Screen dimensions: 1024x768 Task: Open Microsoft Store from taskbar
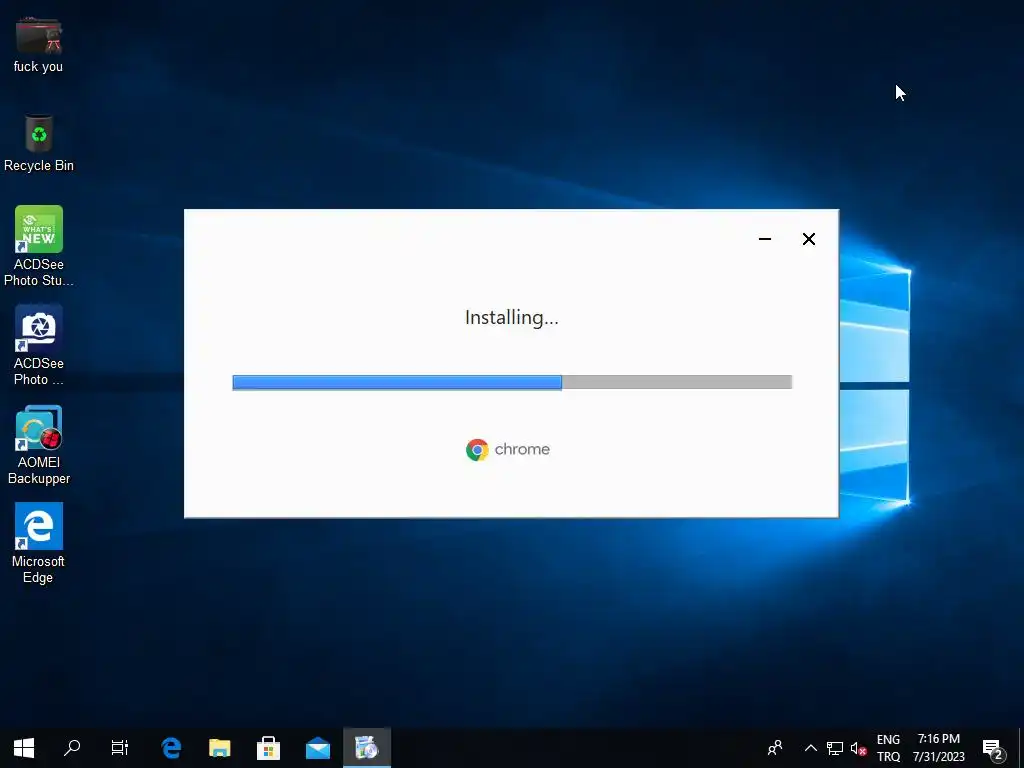(268, 748)
